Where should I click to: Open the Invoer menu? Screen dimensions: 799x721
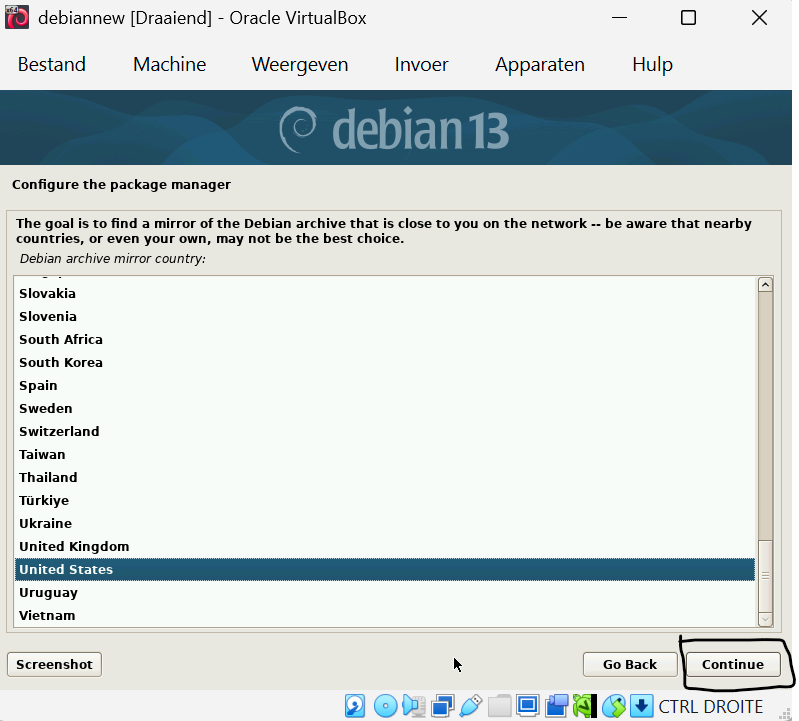421,65
